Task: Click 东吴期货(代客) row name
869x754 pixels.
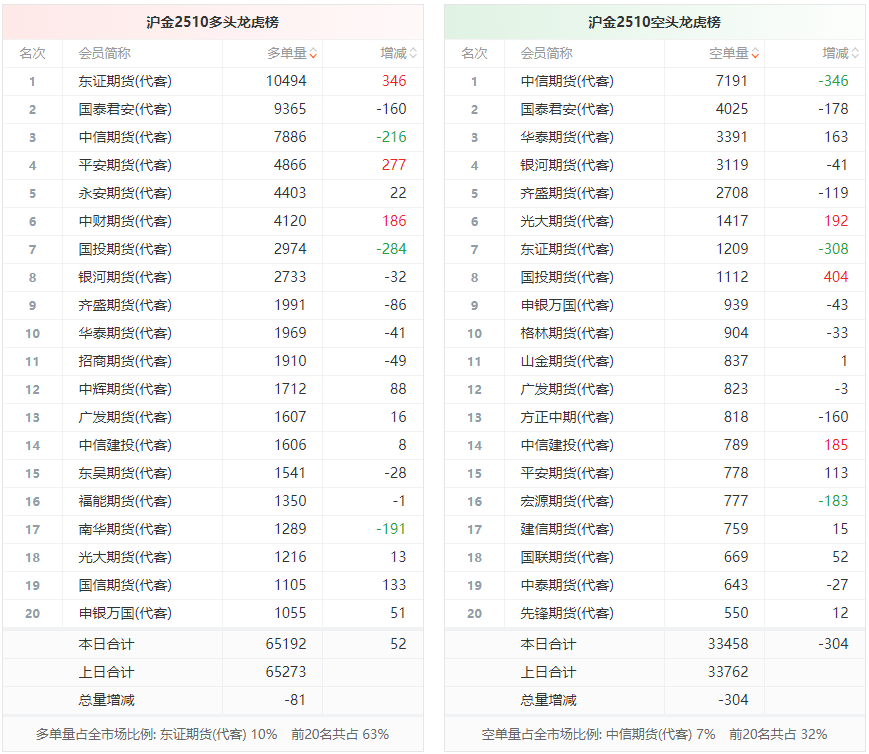Action: (x=125, y=473)
